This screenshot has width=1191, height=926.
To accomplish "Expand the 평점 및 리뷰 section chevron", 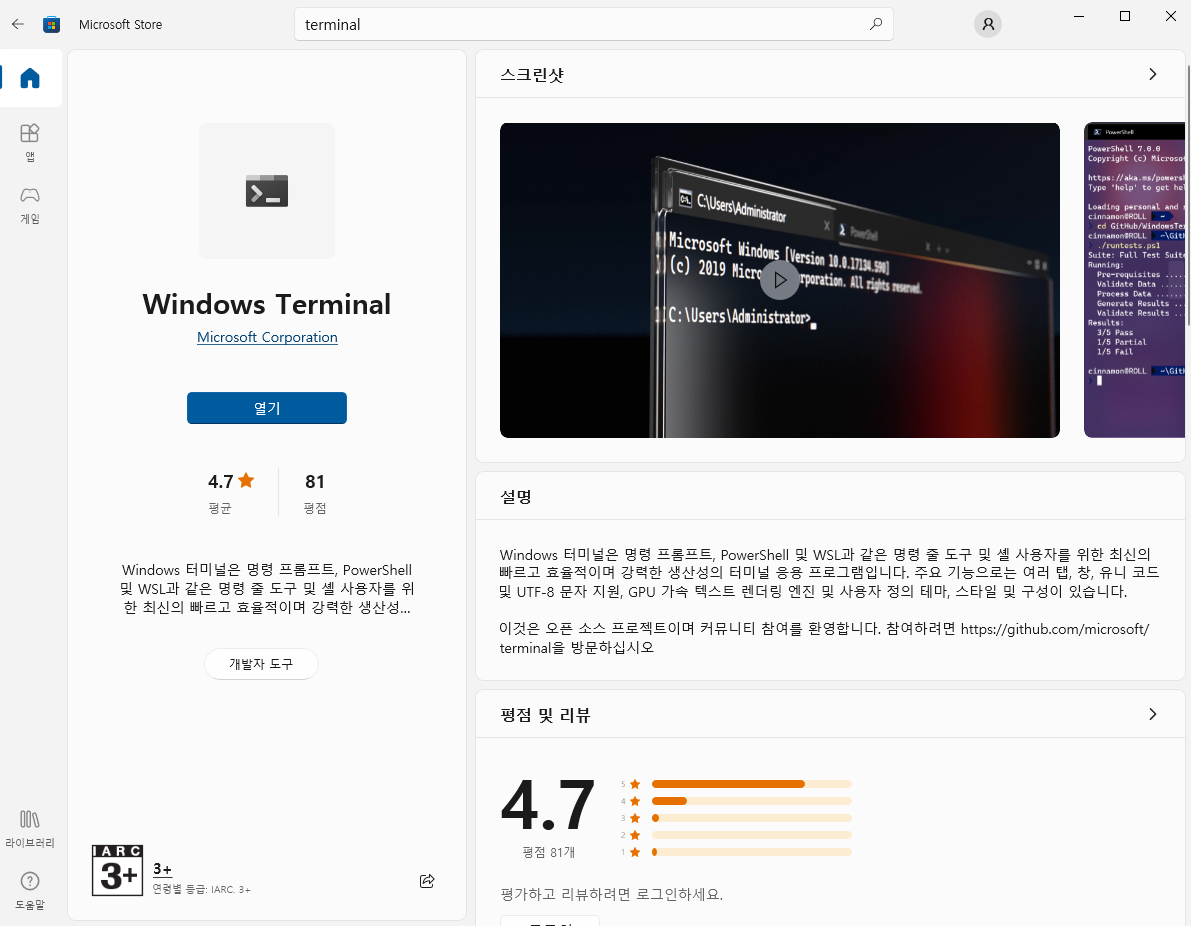I will [x=1152, y=714].
